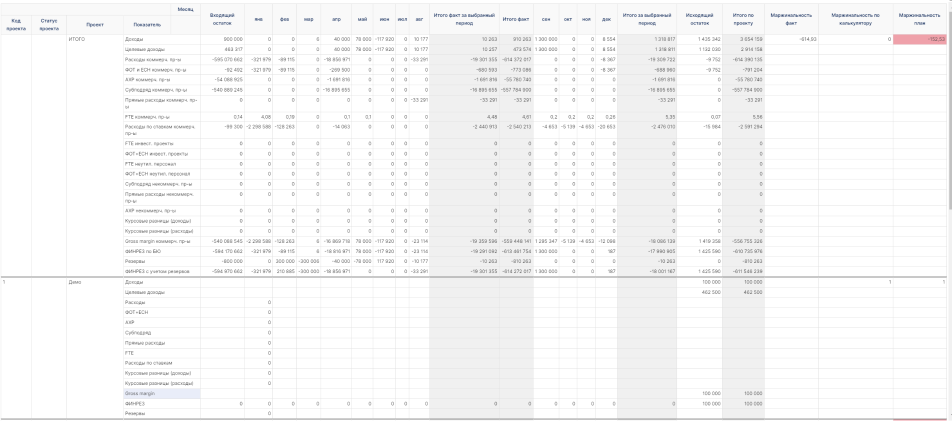
Task: Select the "4,08" FTE January cell
Action: [259, 117]
